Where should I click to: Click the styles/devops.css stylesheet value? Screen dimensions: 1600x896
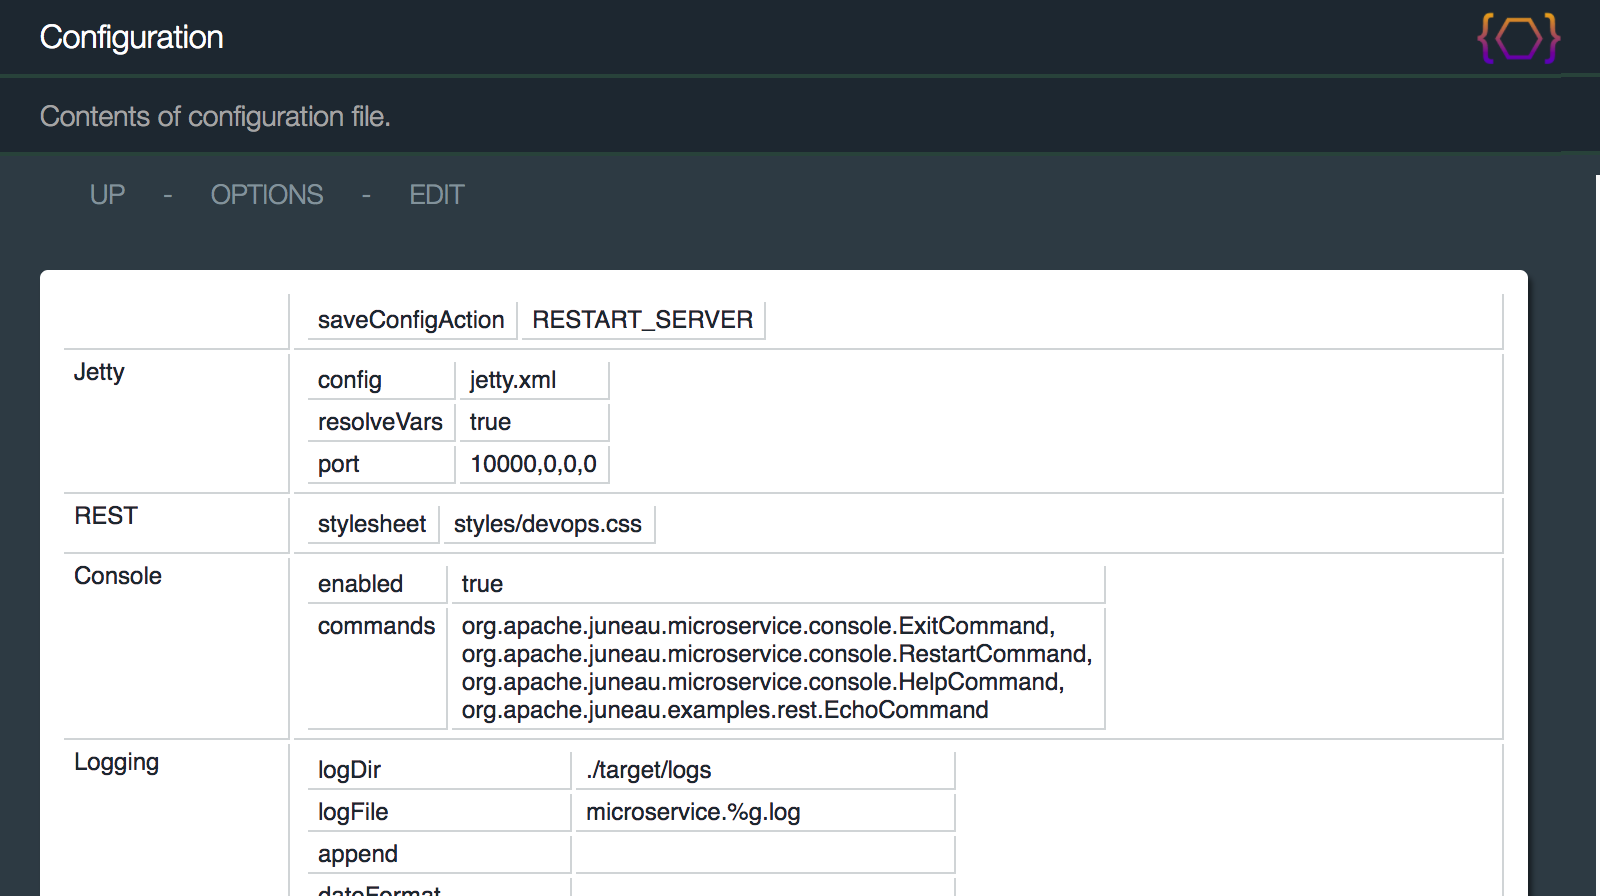(x=547, y=524)
